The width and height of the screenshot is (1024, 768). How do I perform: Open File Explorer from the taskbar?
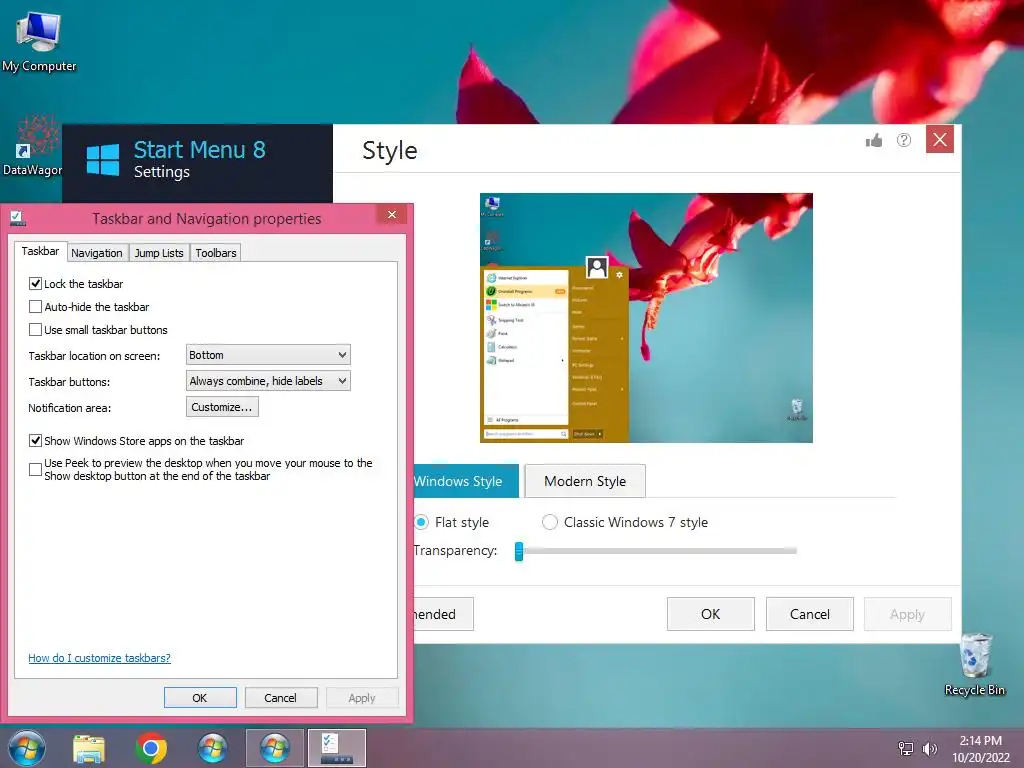pyautogui.click(x=89, y=749)
